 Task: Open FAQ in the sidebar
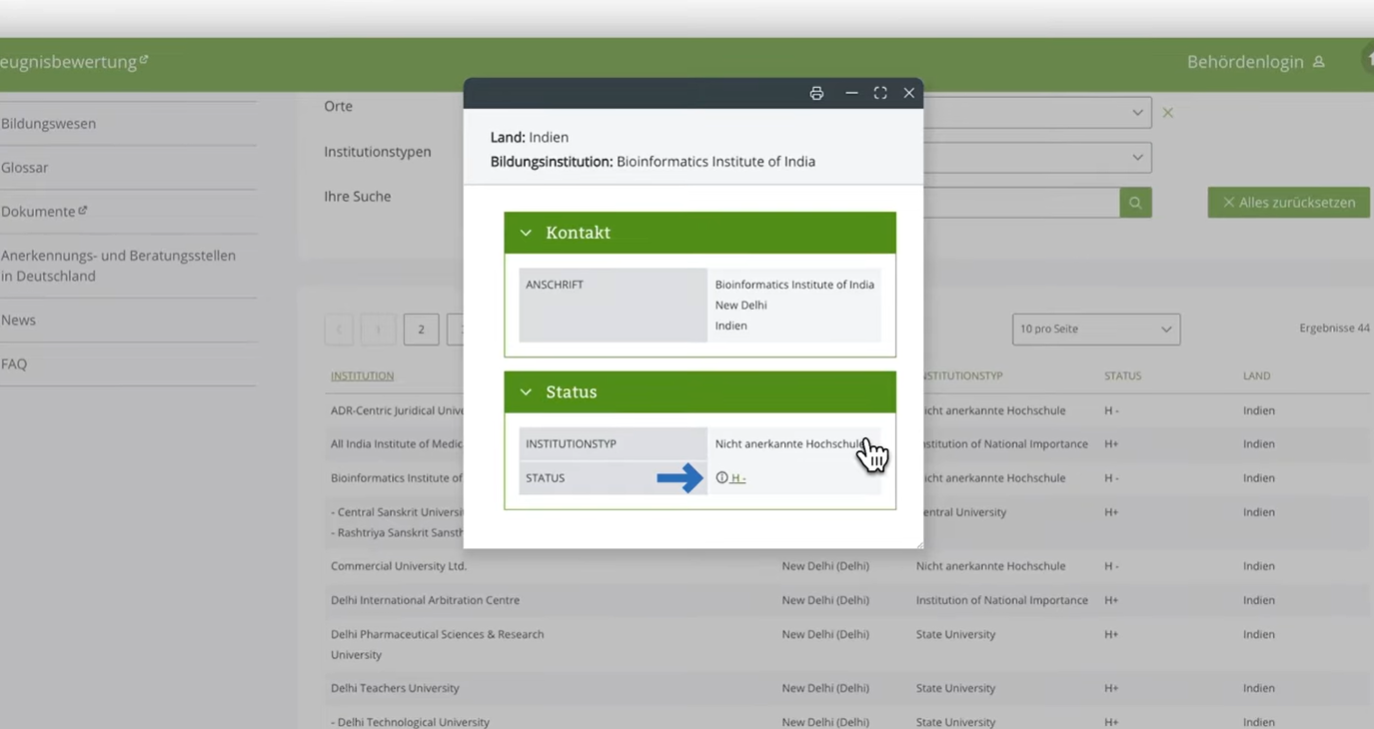(14, 364)
